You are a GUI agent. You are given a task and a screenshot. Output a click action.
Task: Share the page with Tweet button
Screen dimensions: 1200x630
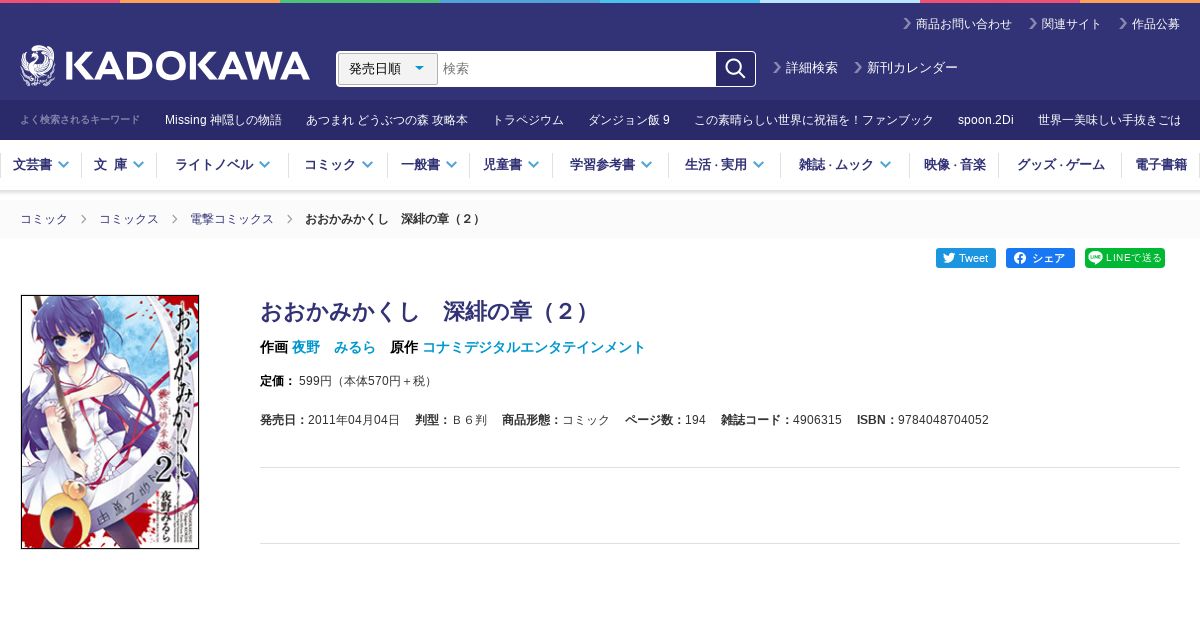click(966, 258)
